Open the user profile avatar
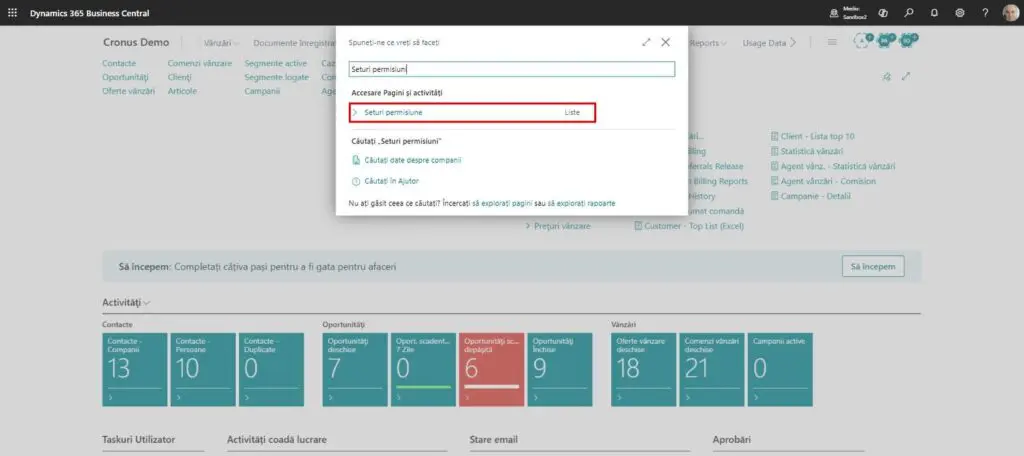The width and height of the screenshot is (1024, 456). 1010,13
